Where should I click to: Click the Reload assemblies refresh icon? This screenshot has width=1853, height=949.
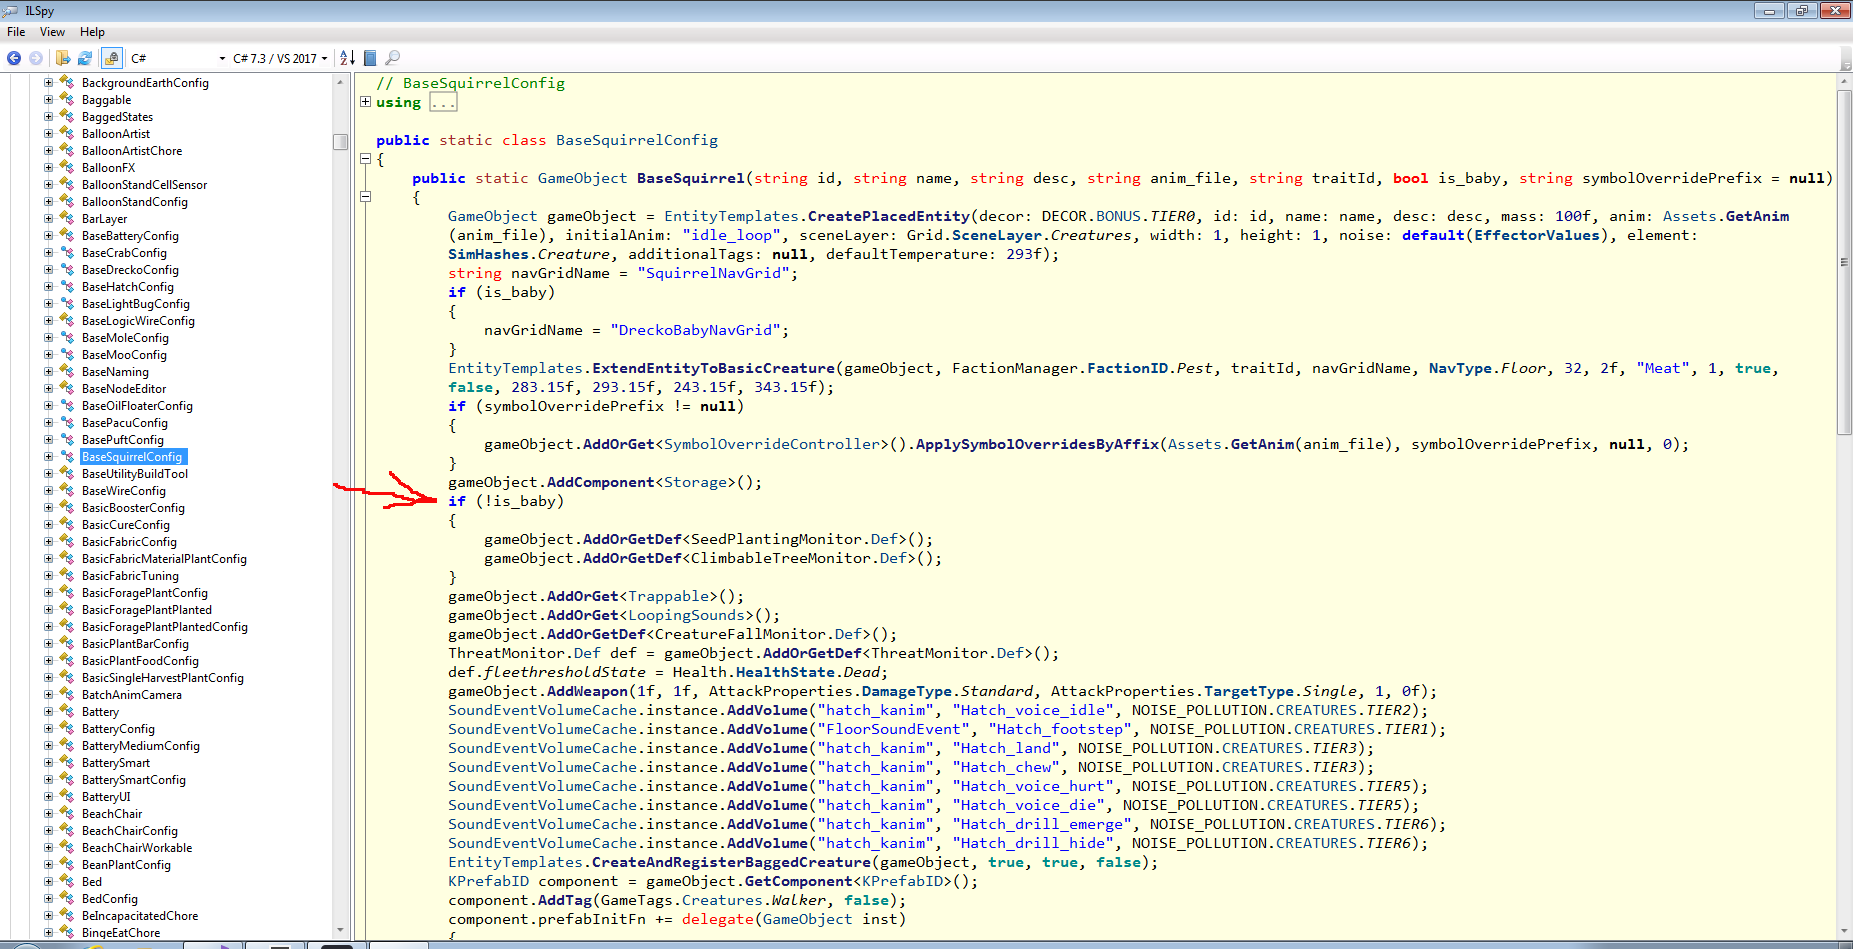[x=85, y=58]
